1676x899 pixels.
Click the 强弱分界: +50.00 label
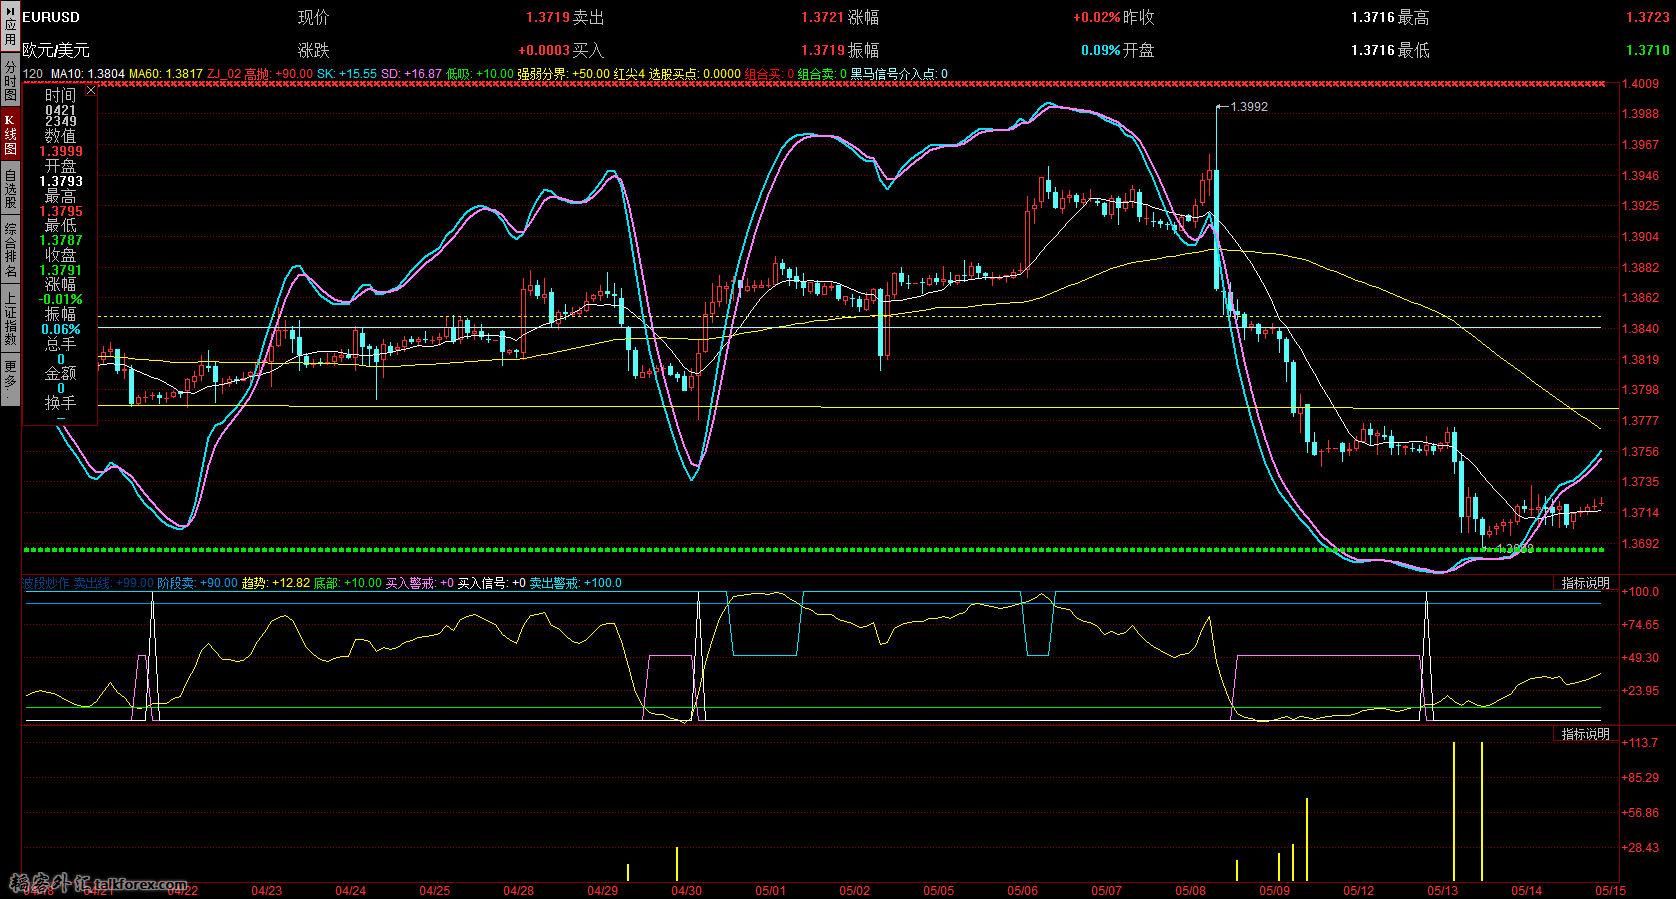click(563, 74)
